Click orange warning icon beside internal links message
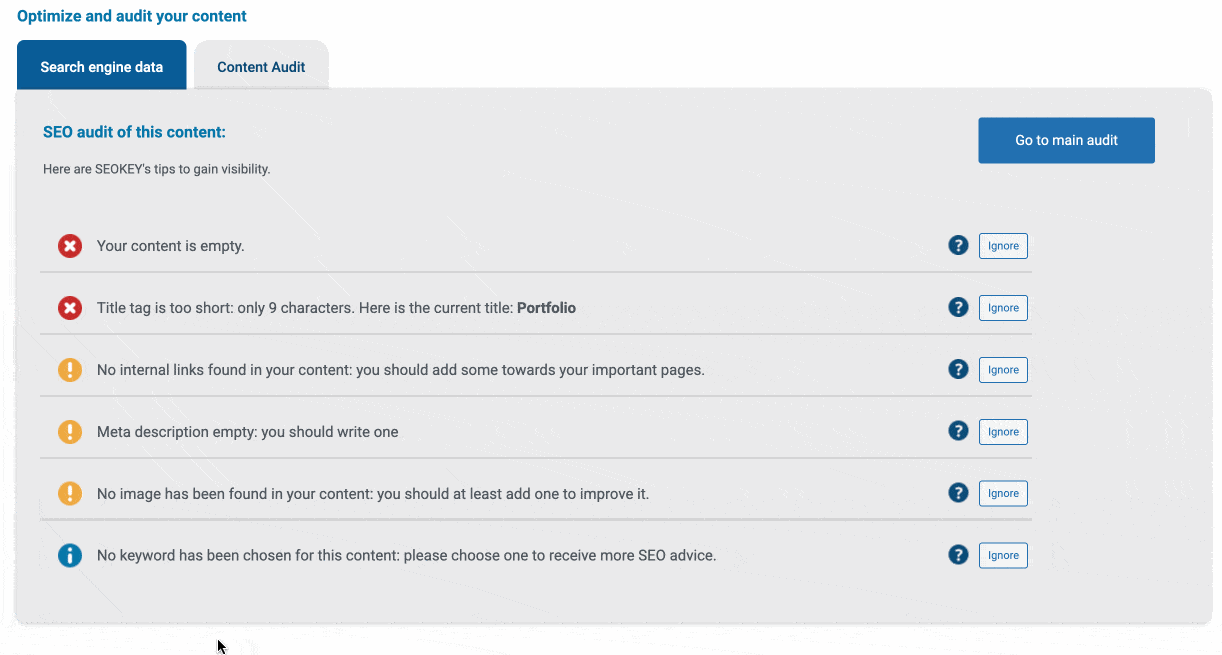The image size is (1222, 655). click(x=70, y=370)
